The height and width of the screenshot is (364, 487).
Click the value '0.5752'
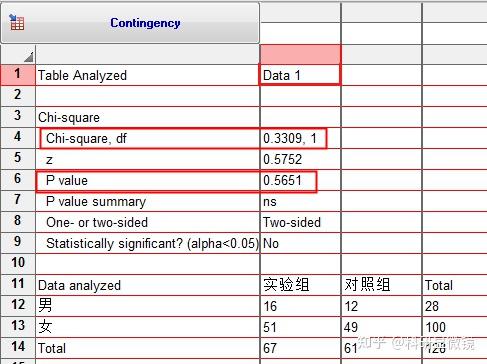coord(282,159)
